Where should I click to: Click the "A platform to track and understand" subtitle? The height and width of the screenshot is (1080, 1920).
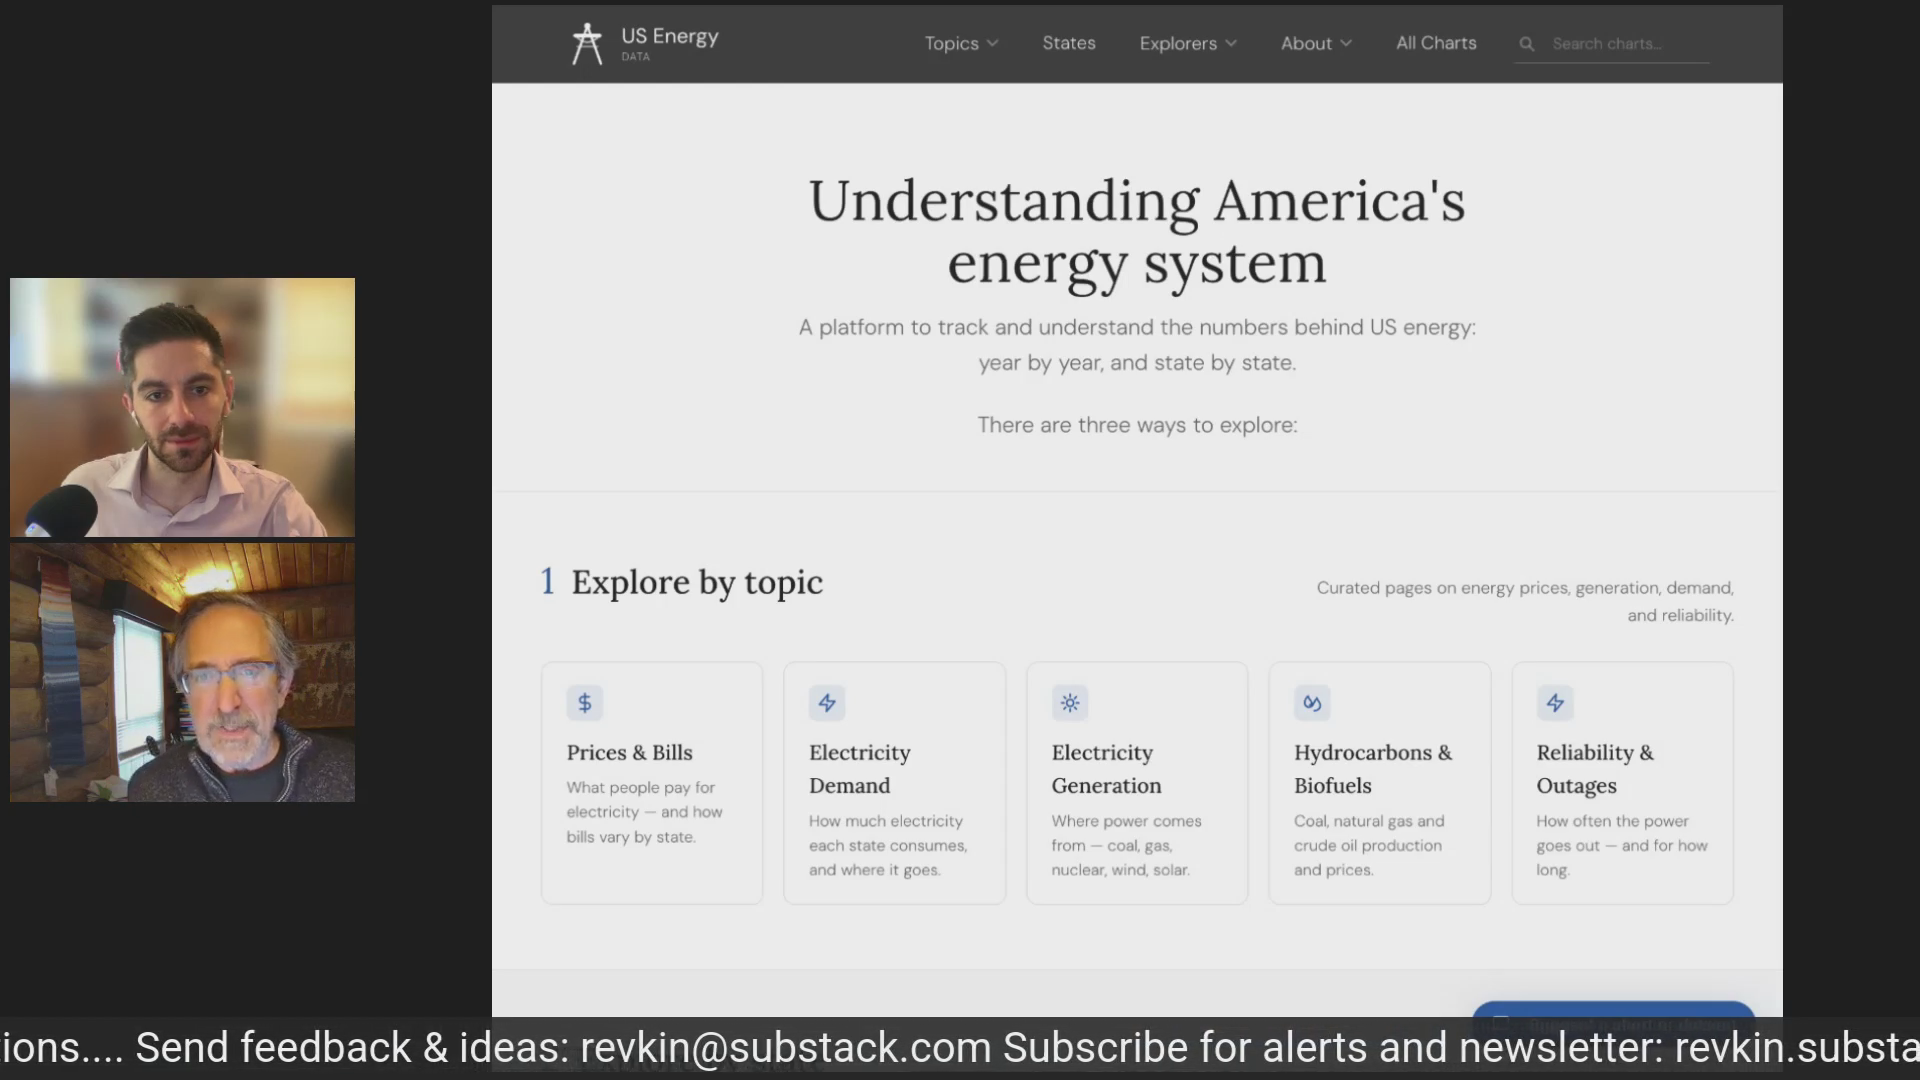pyautogui.click(x=1137, y=345)
